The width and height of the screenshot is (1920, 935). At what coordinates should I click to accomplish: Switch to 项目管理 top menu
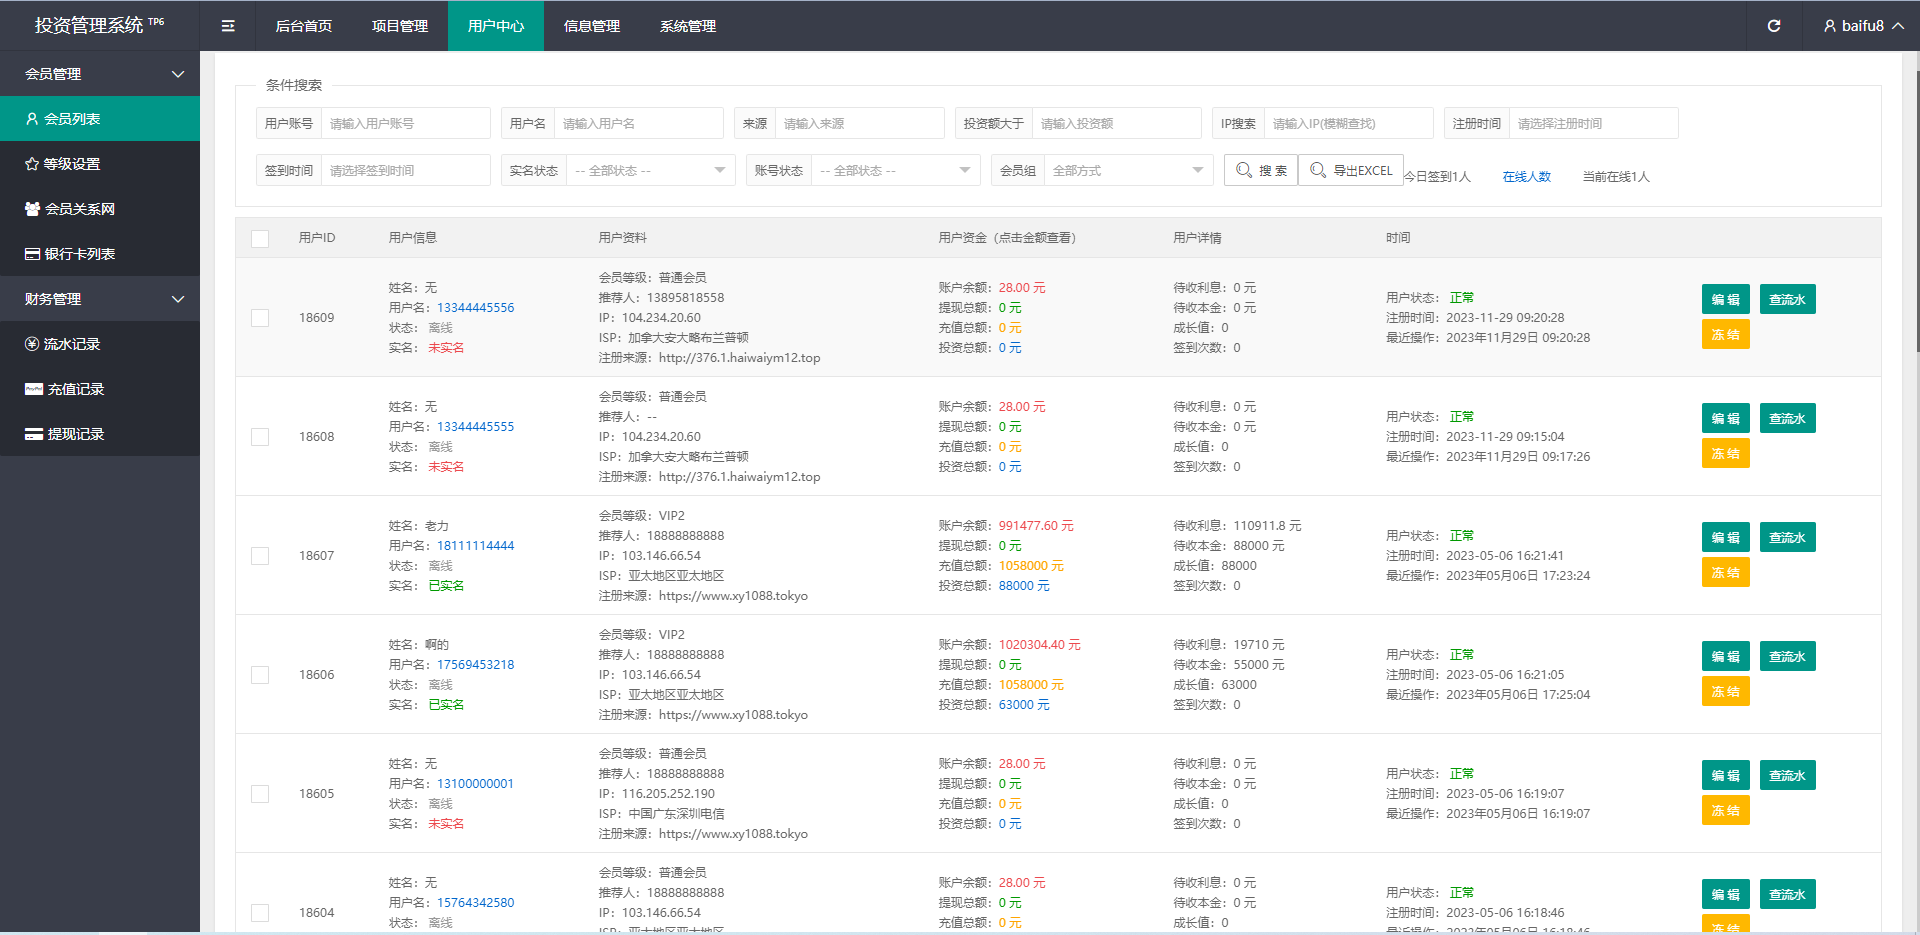(x=400, y=26)
